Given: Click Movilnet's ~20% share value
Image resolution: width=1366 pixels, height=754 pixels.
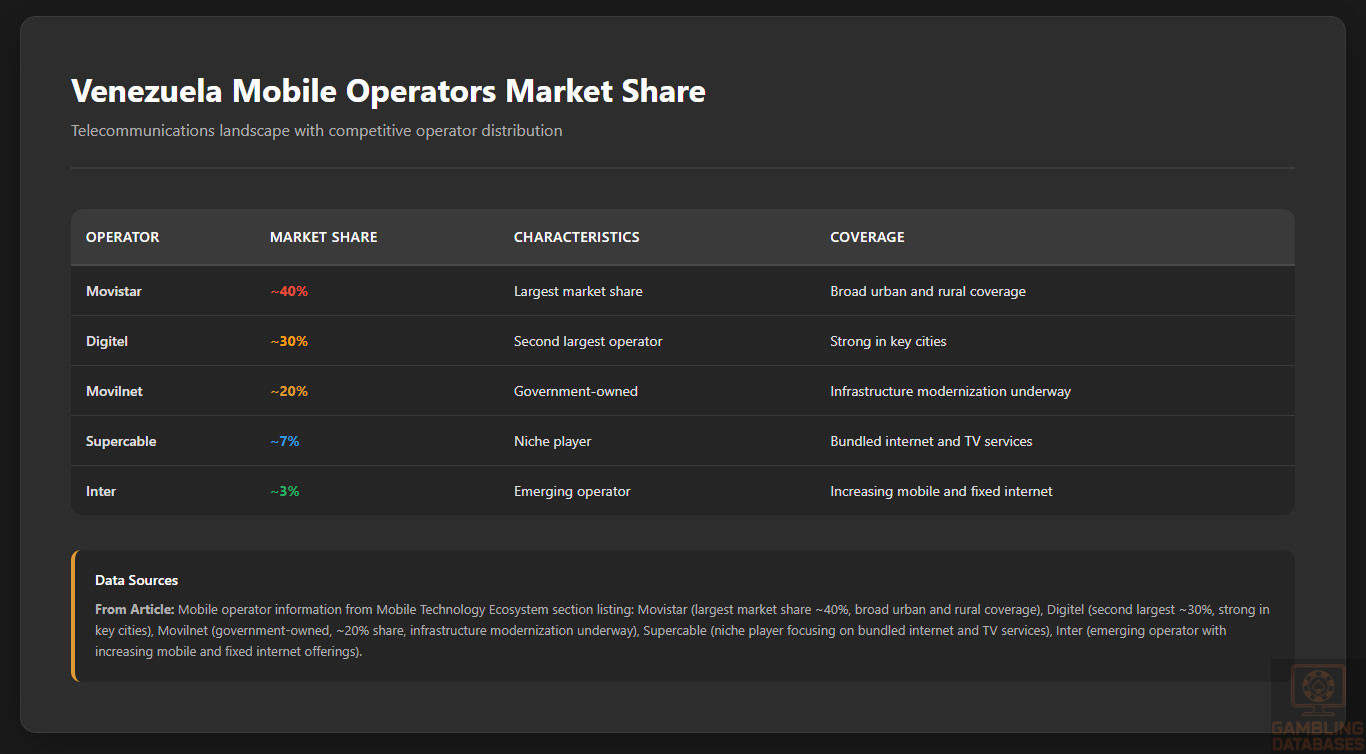Looking at the screenshot, I should pyautogui.click(x=289, y=391).
